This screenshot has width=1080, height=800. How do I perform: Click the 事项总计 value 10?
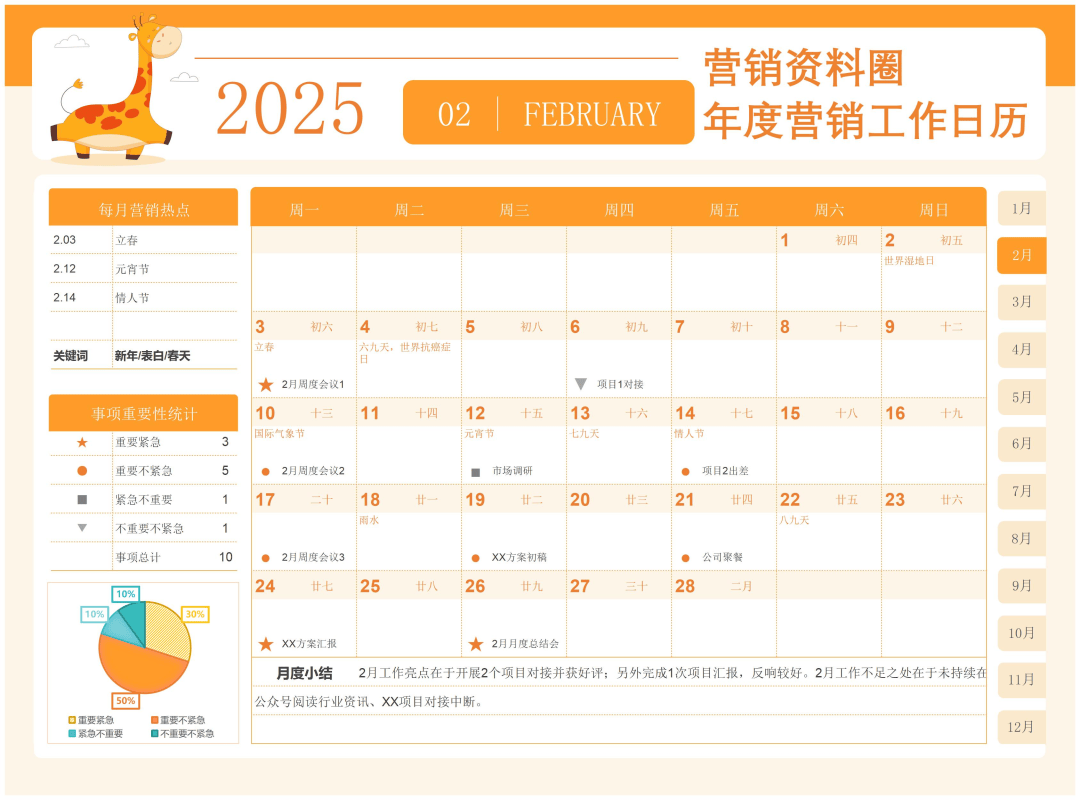[x=225, y=557]
